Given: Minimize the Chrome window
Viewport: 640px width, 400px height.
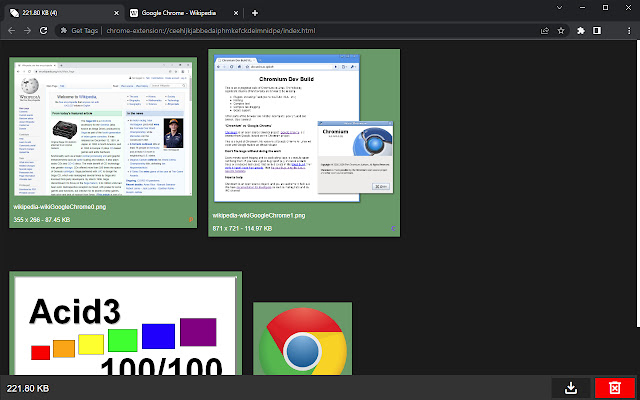Looking at the screenshot, I should pos(582,7).
